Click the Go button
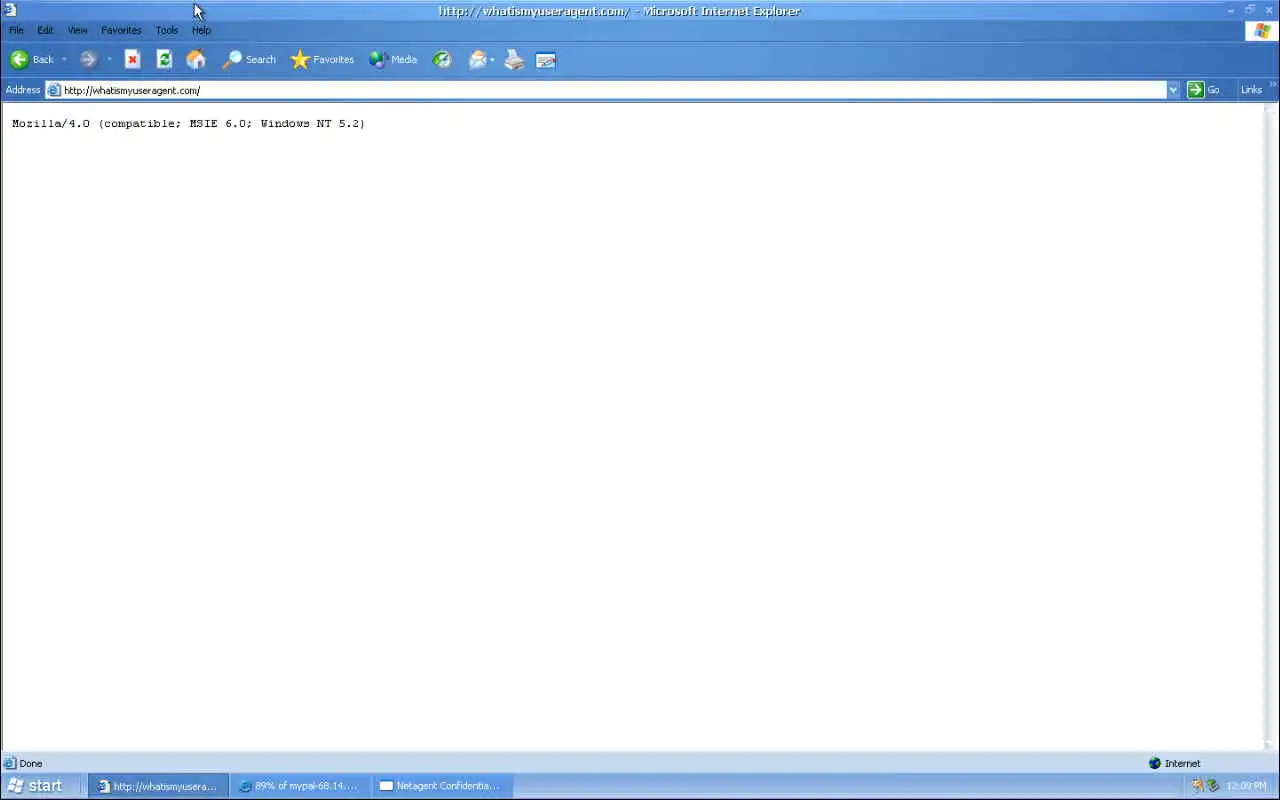The width and height of the screenshot is (1280, 800). (1204, 90)
